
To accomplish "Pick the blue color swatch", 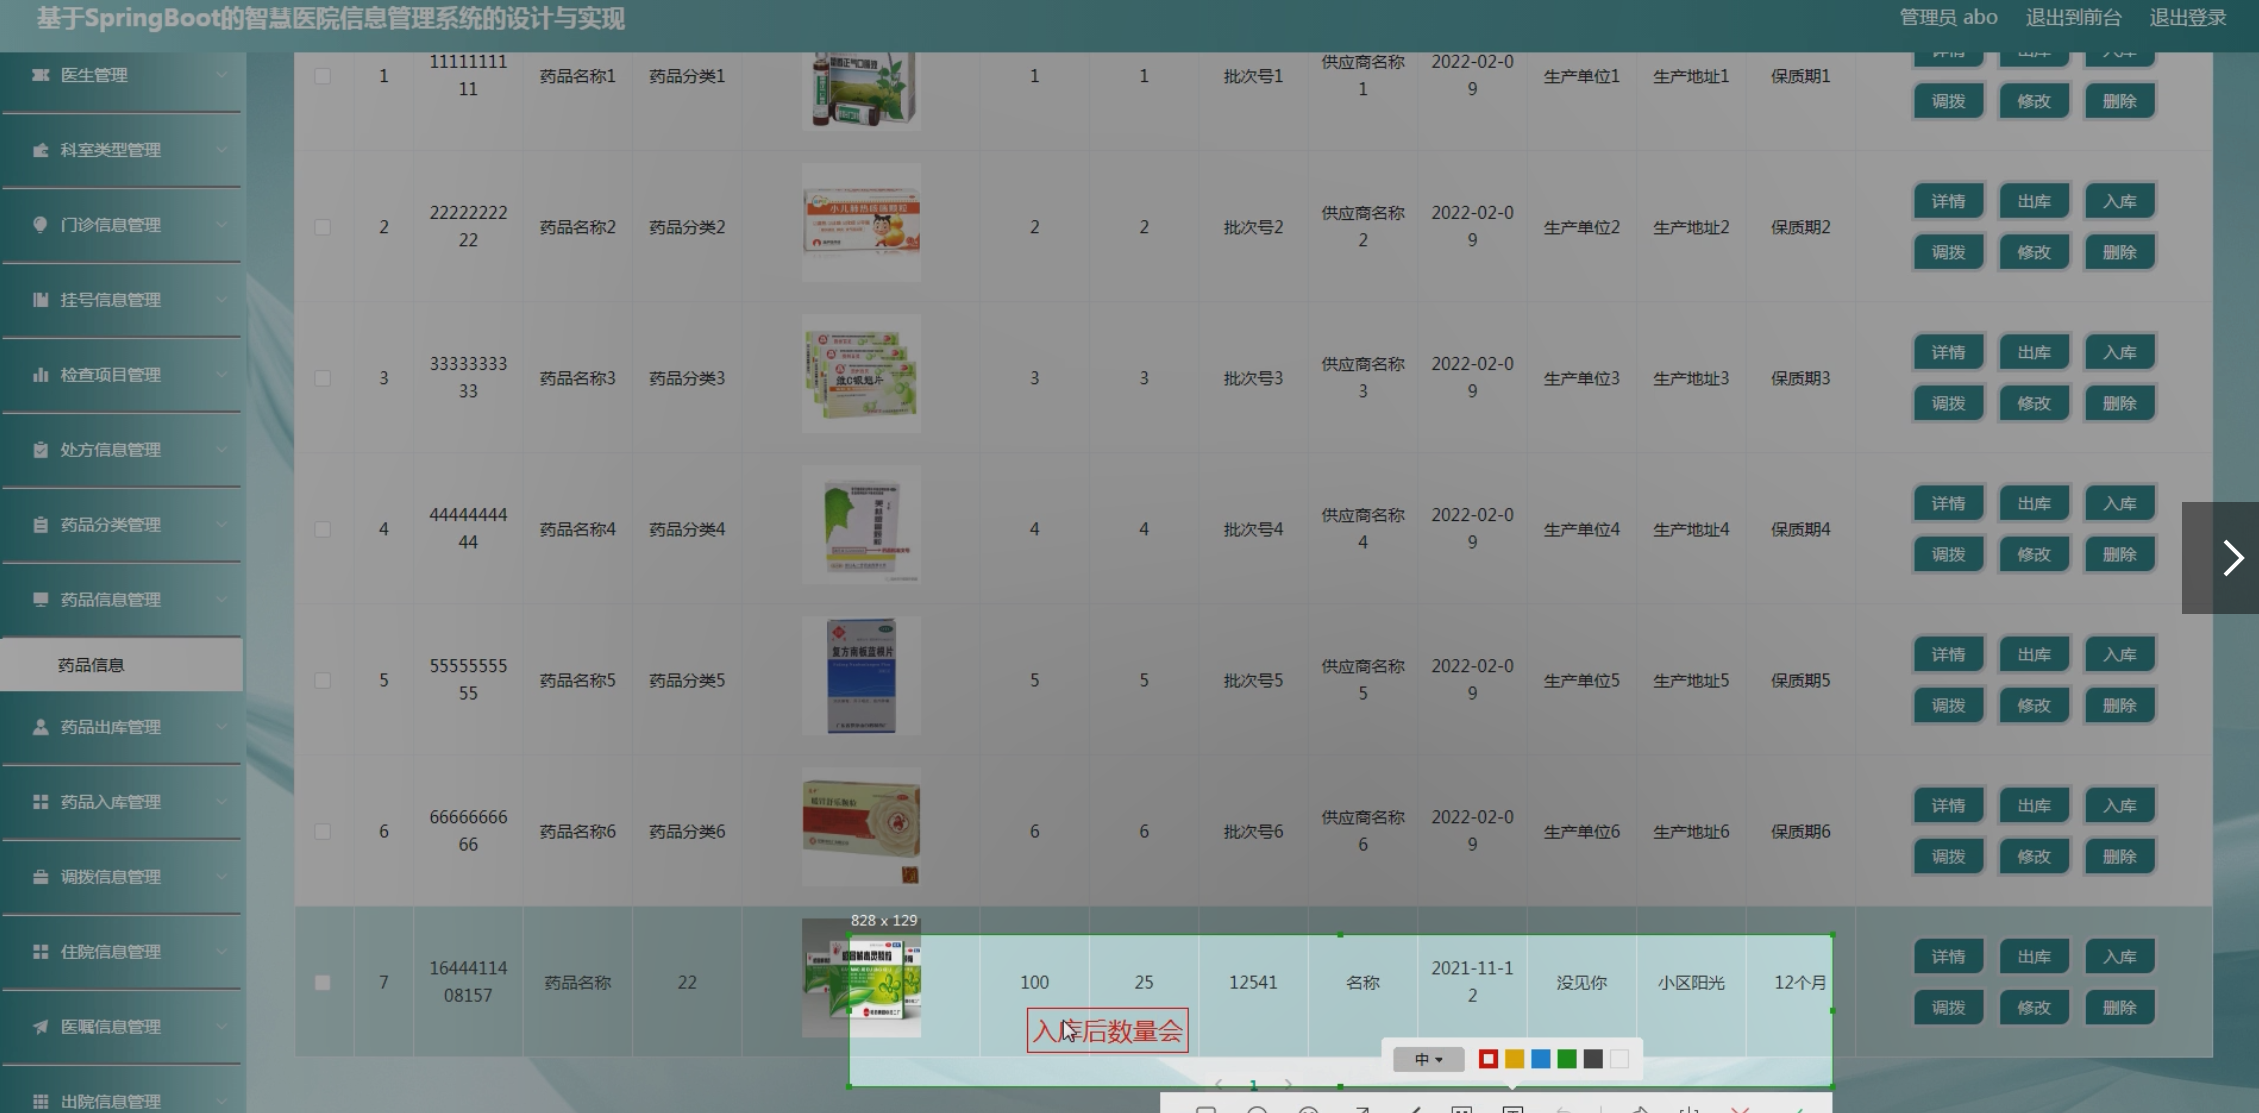I will pos(1540,1059).
